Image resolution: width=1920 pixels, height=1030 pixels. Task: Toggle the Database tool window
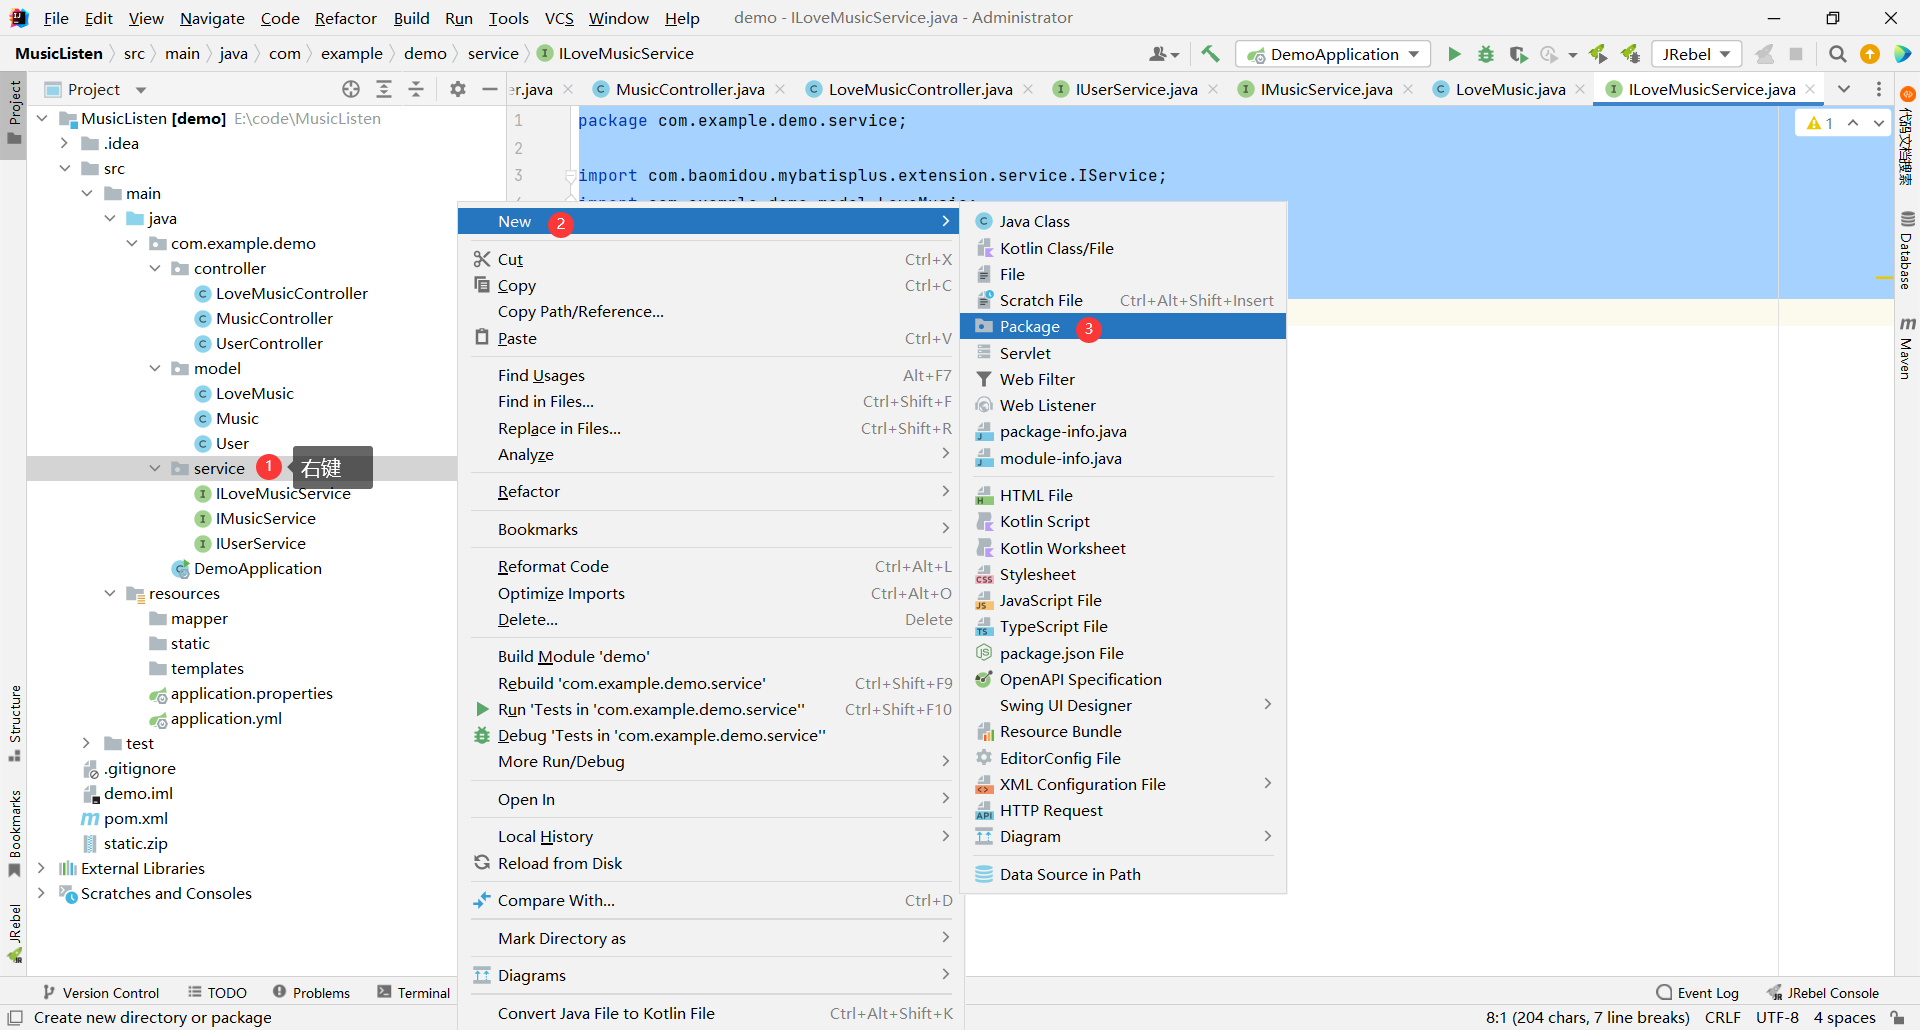1907,250
